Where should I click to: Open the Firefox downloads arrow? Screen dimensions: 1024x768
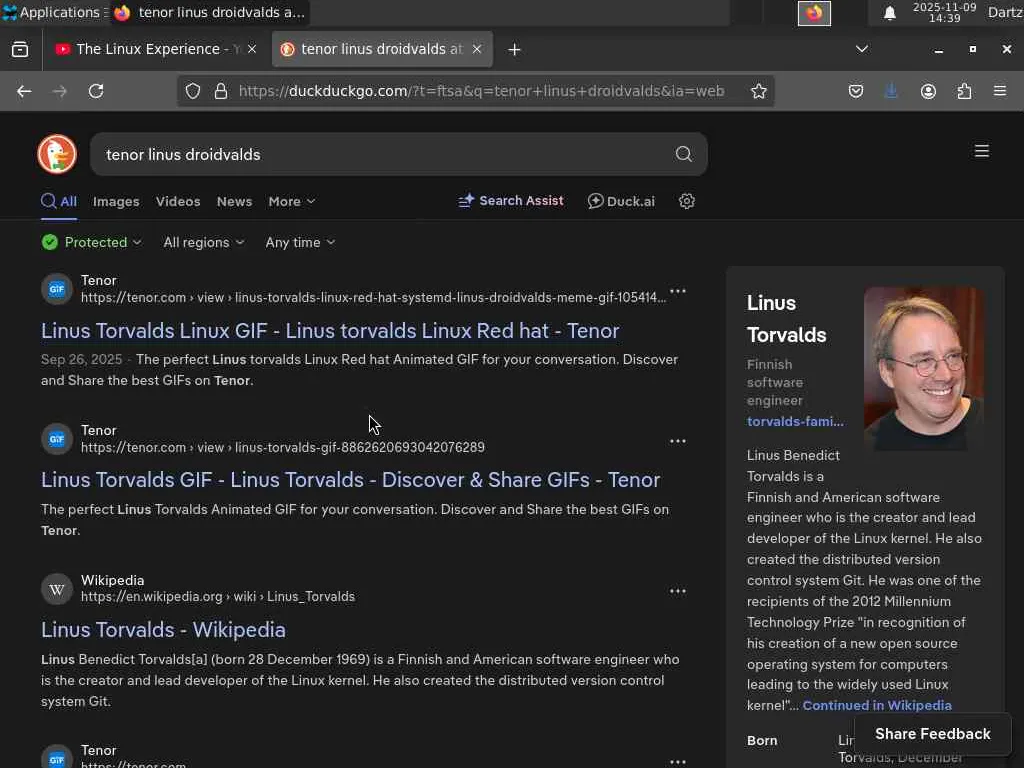[891, 91]
